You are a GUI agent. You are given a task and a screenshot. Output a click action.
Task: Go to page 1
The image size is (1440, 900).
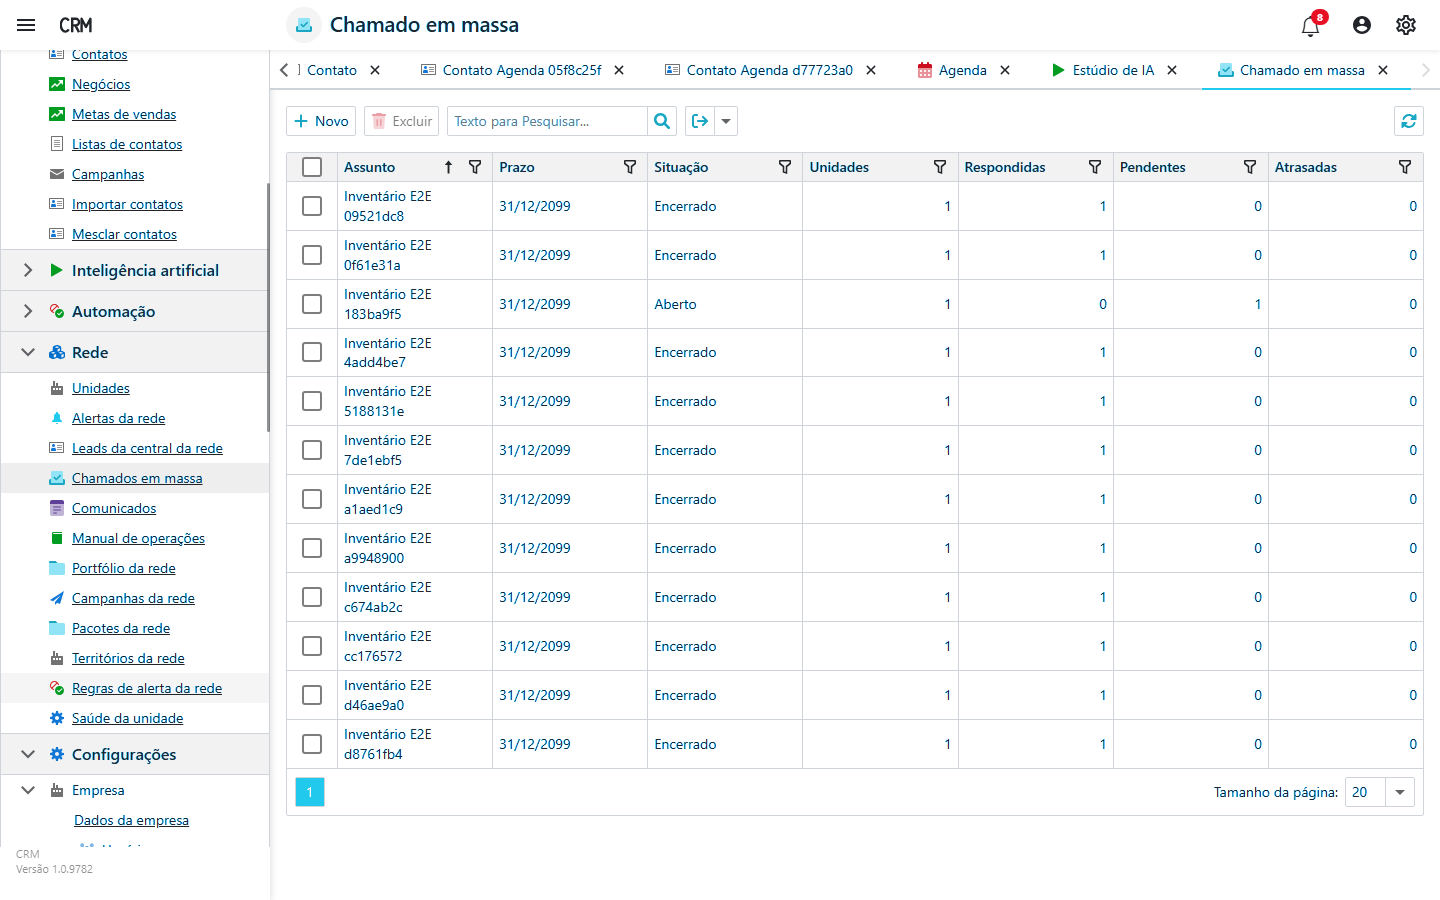[x=310, y=792]
